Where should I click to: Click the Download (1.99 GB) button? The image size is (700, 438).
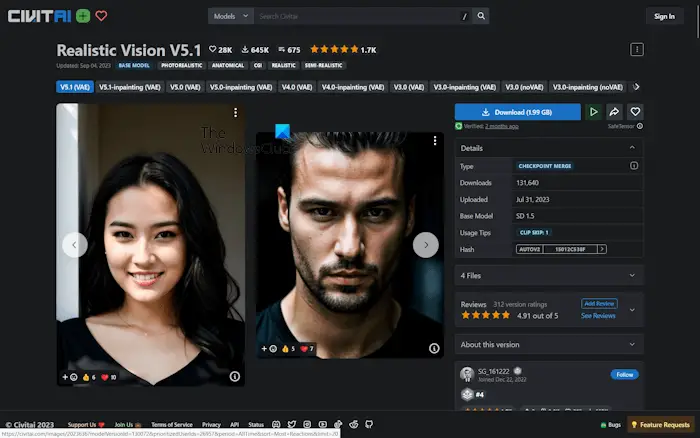click(x=517, y=112)
